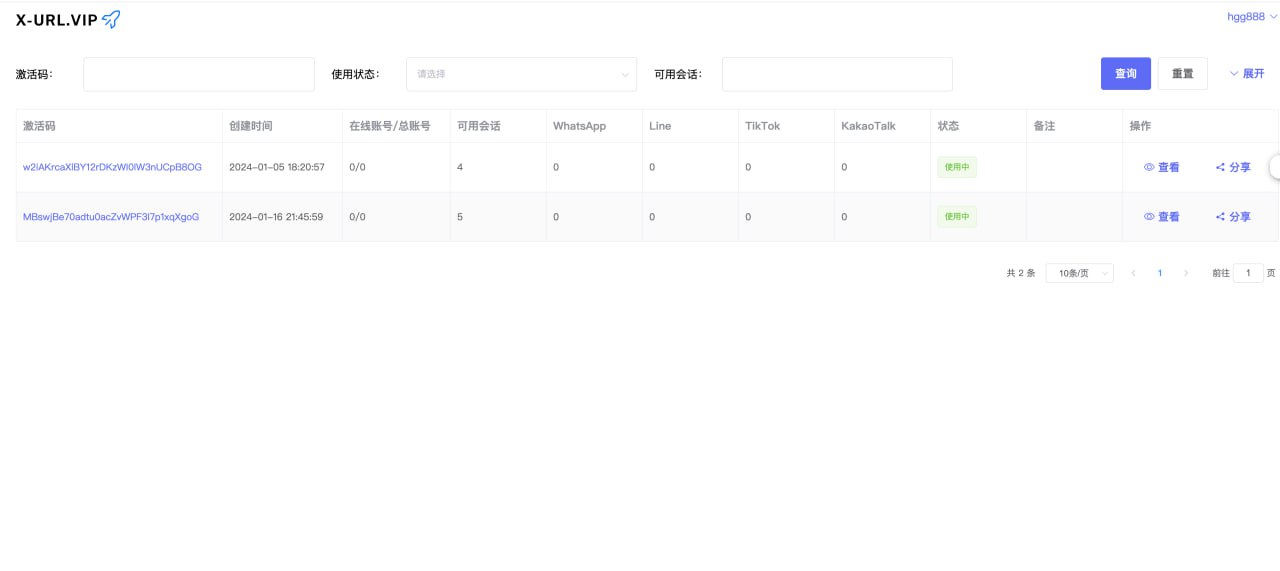Open activation code link starting with w2iAKrca

click(112, 167)
